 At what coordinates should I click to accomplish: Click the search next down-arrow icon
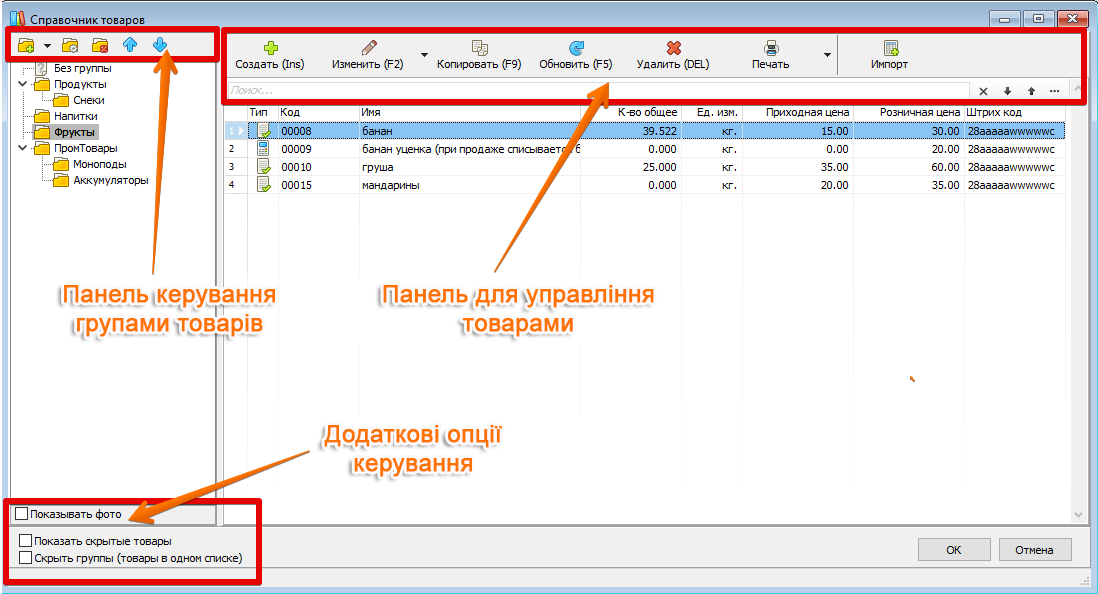[1007, 91]
